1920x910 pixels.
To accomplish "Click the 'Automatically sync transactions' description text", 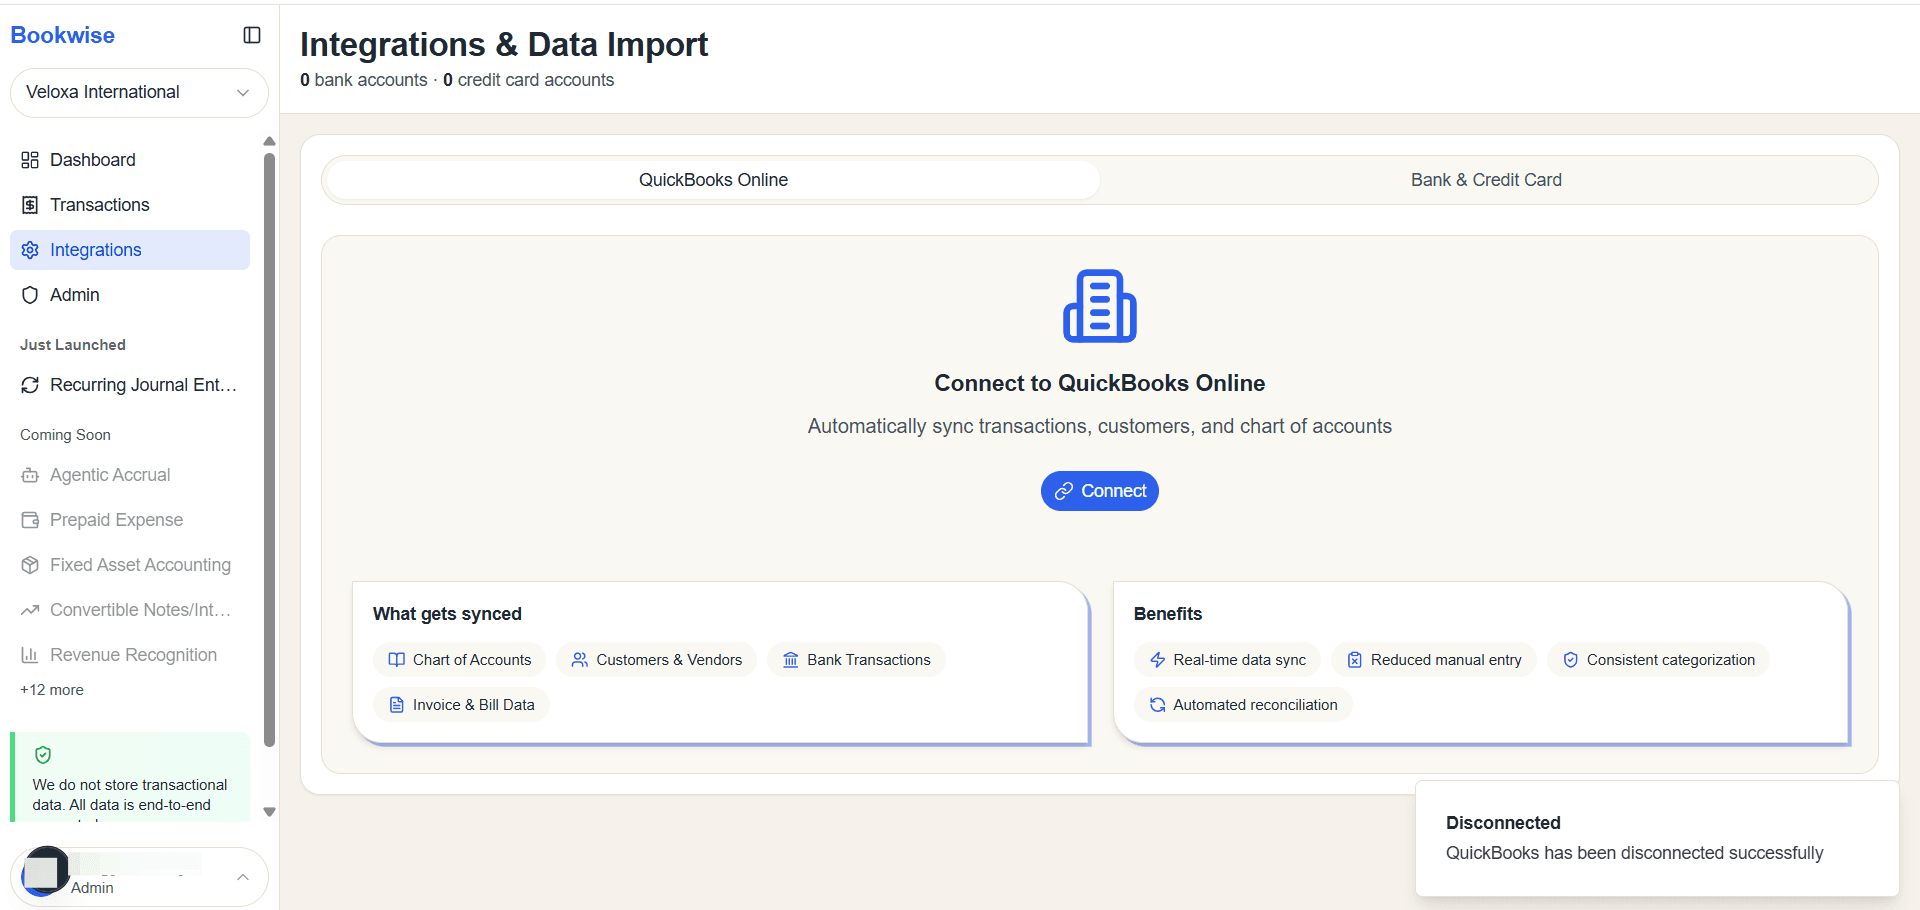I will pyautogui.click(x=1100, y=426).
